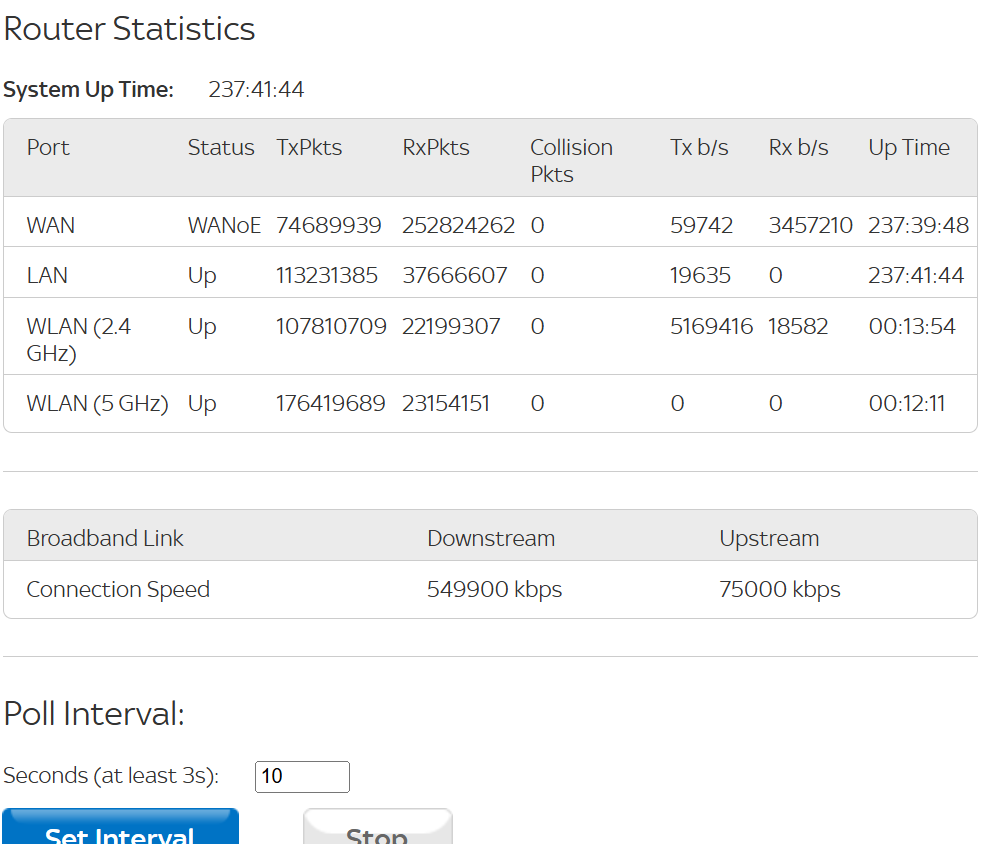Image resolution: width=988 pixels, height=844 pixels.
Task: Click the TxPkts column header
Action: click(x=309, y=148)
